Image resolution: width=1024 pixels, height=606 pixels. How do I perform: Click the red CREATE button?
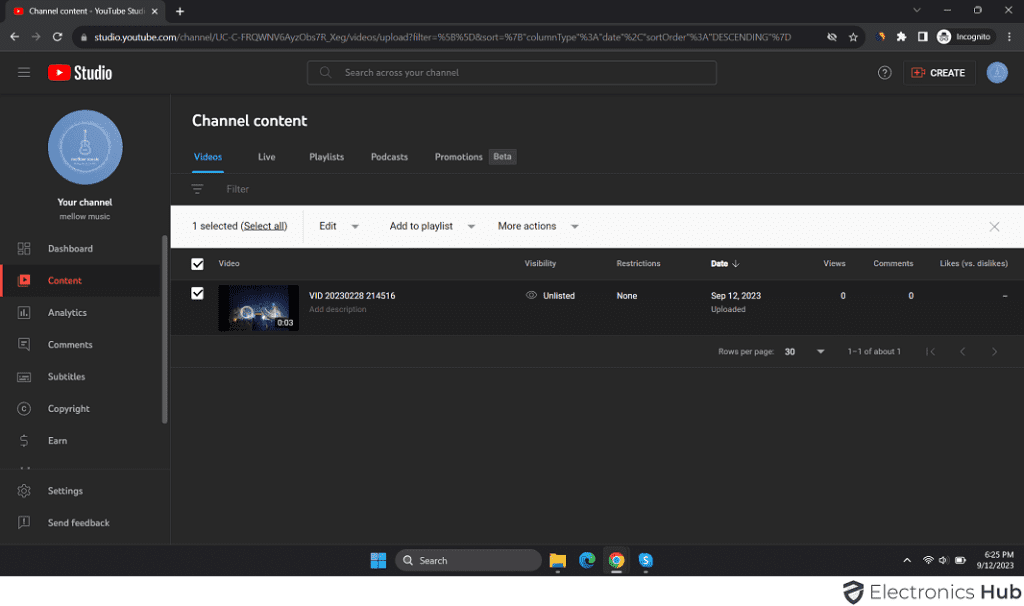pos(938,72)
